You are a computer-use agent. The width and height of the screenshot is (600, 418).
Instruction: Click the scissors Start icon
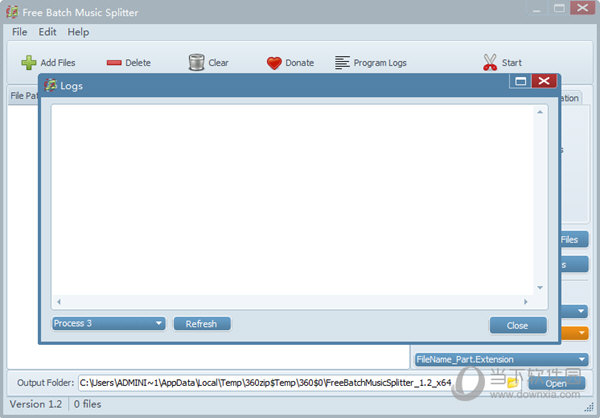click(490, 62)
